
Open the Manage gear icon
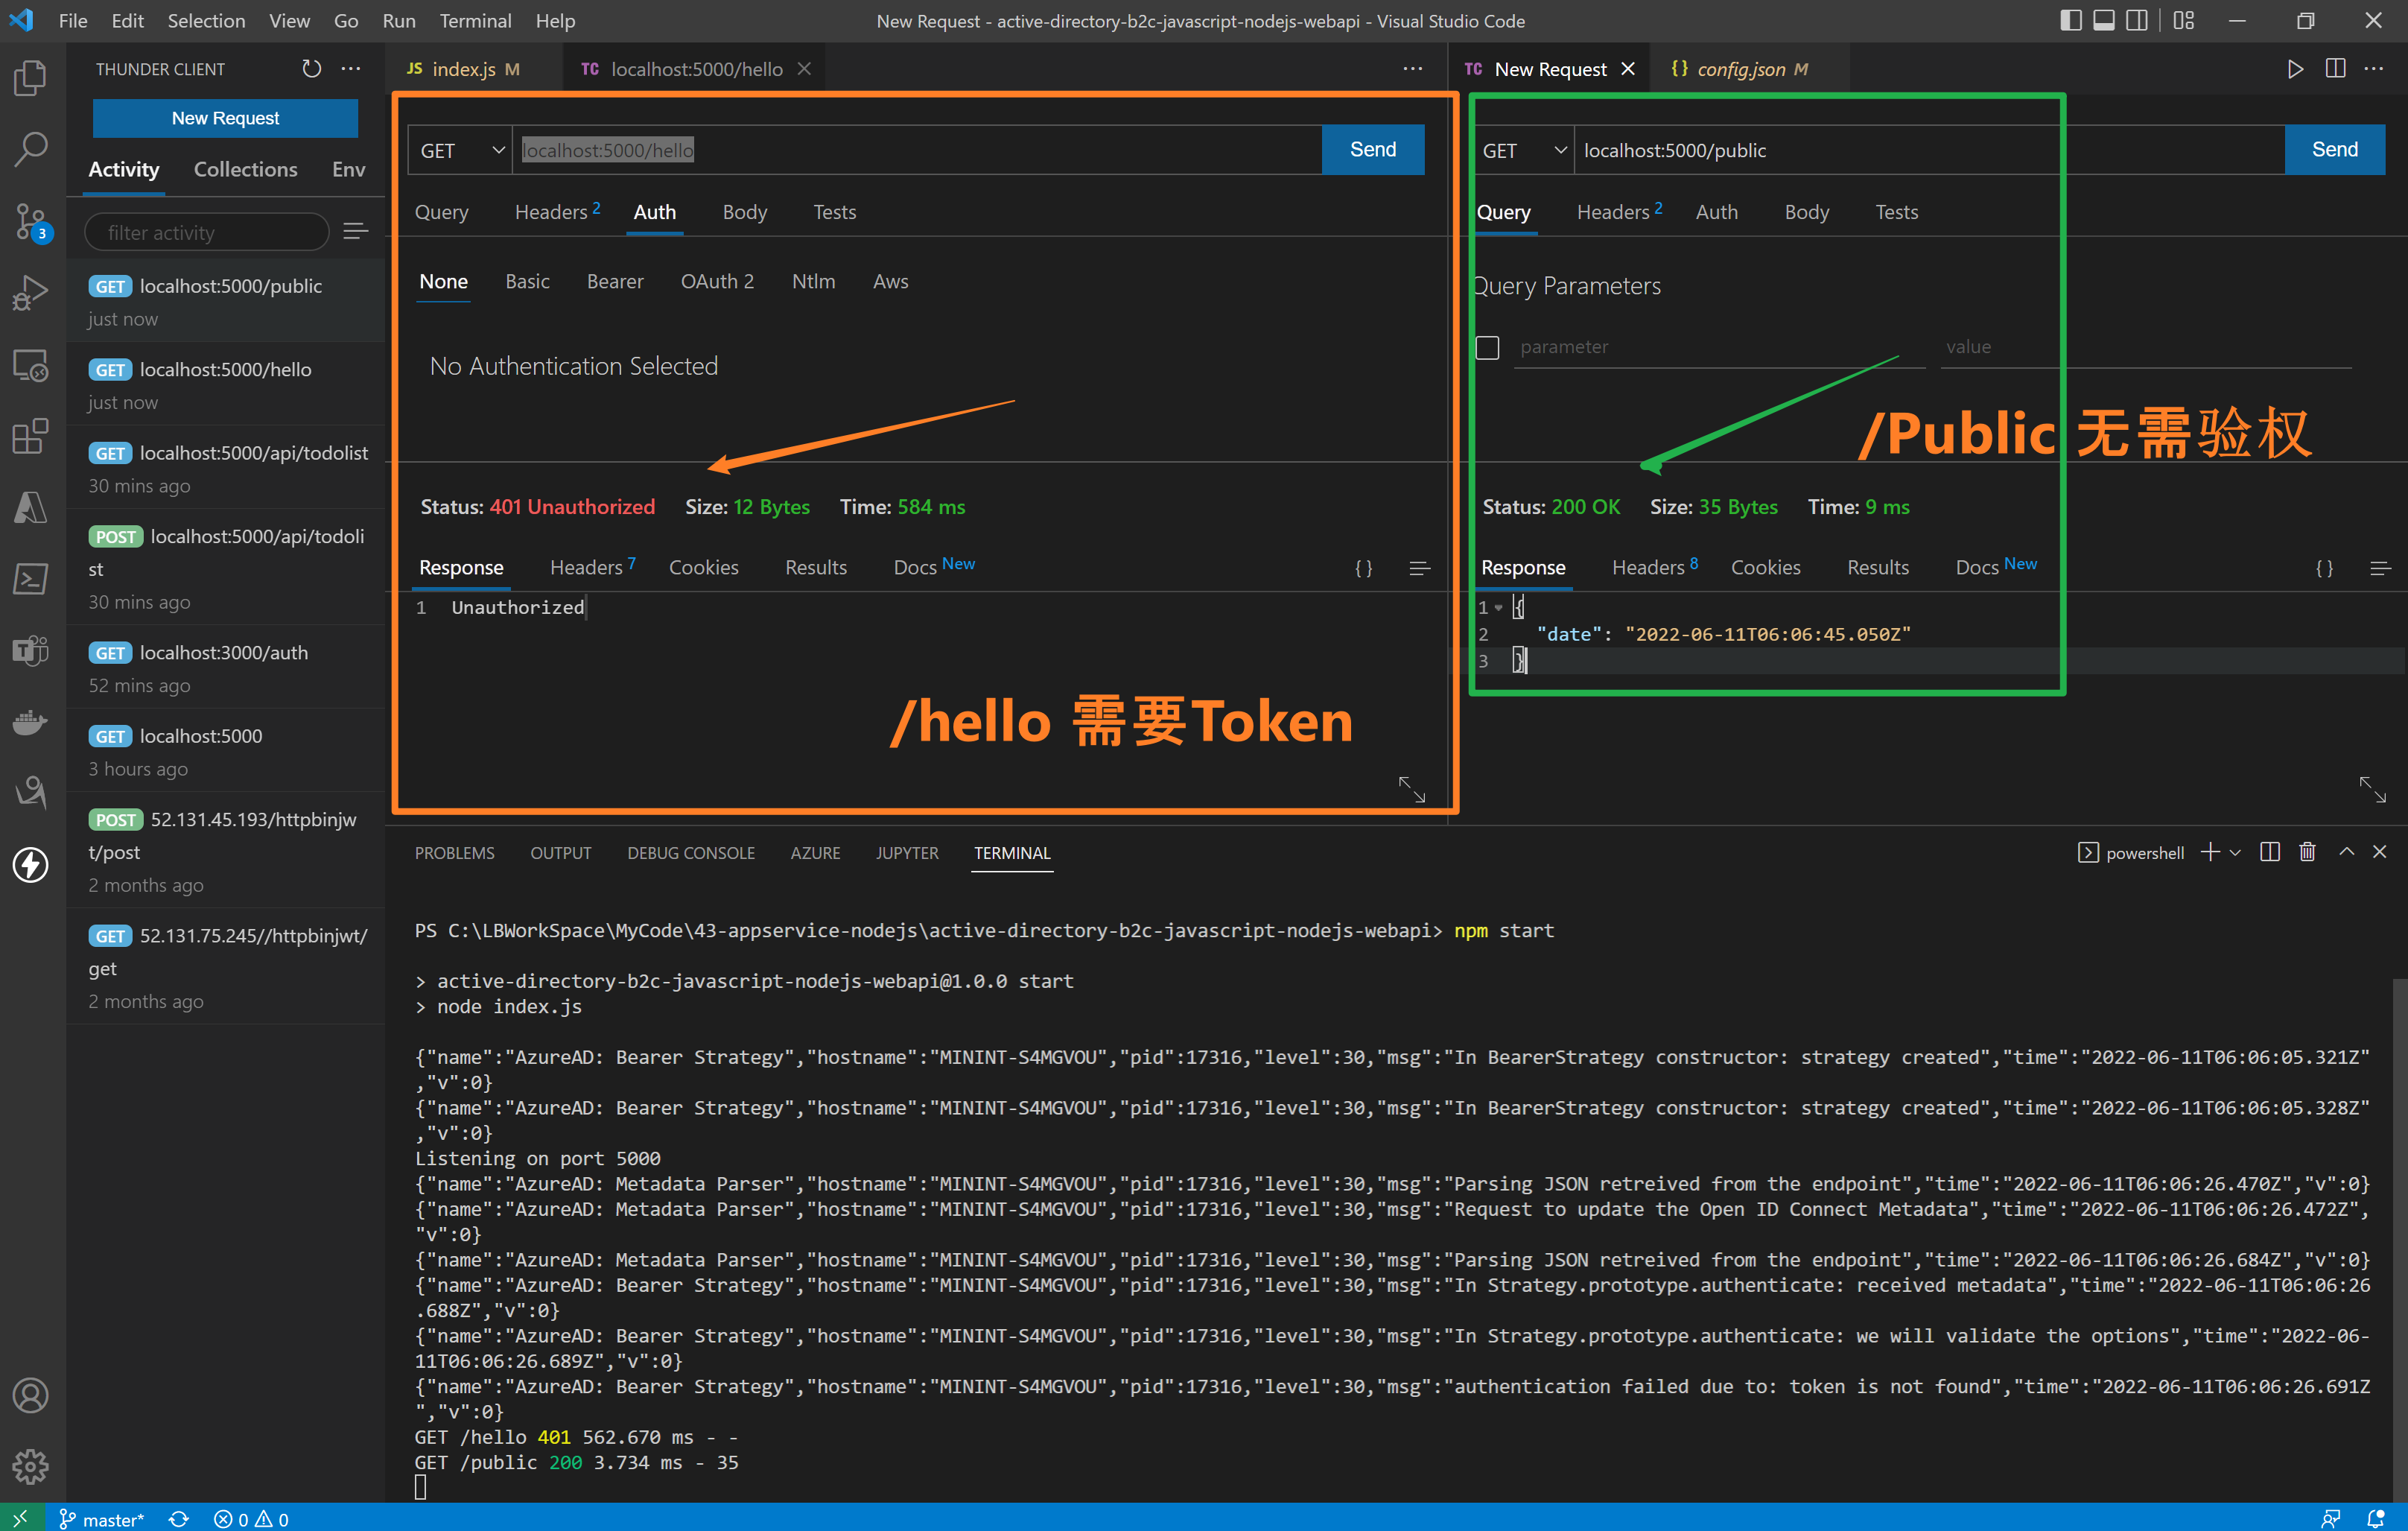pos(30,1466)
